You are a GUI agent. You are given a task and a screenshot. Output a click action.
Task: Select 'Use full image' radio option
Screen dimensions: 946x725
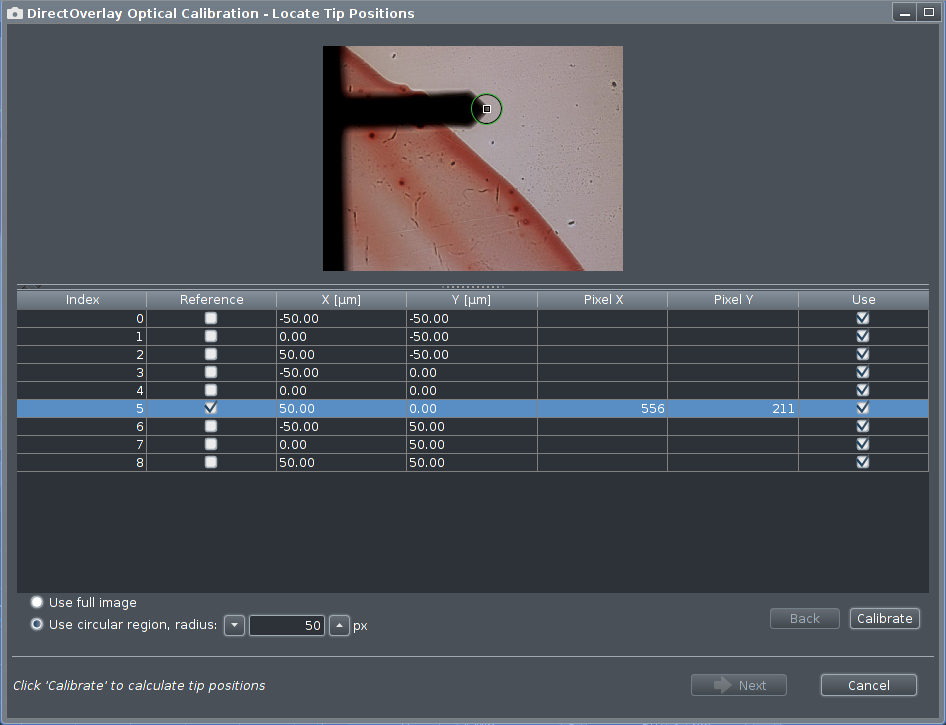pos(38,603)
